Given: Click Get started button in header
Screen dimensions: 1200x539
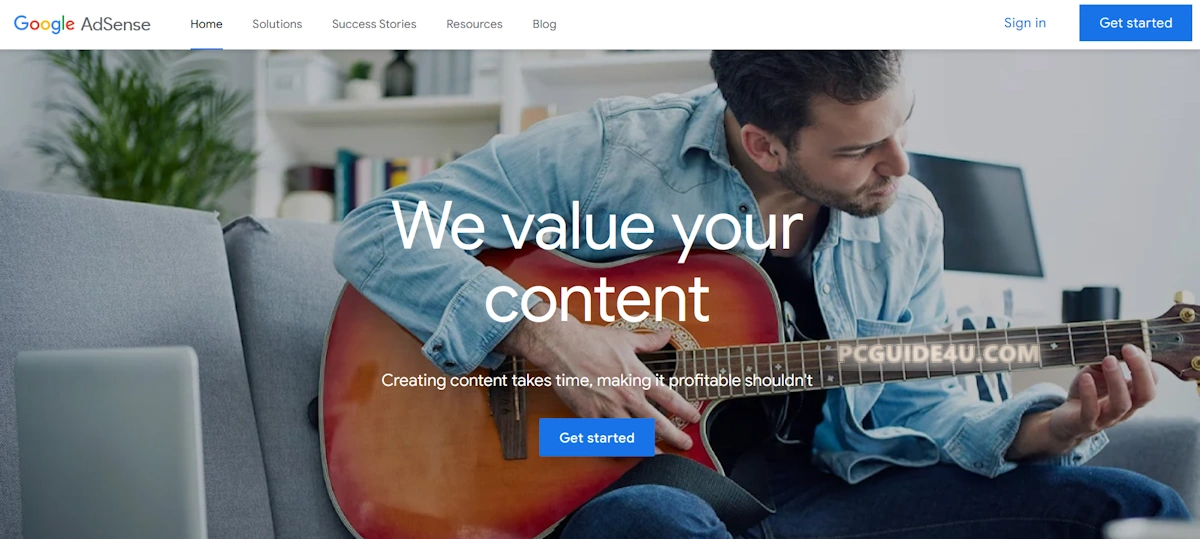Looking at the screenshot, I should [1135, 23].
